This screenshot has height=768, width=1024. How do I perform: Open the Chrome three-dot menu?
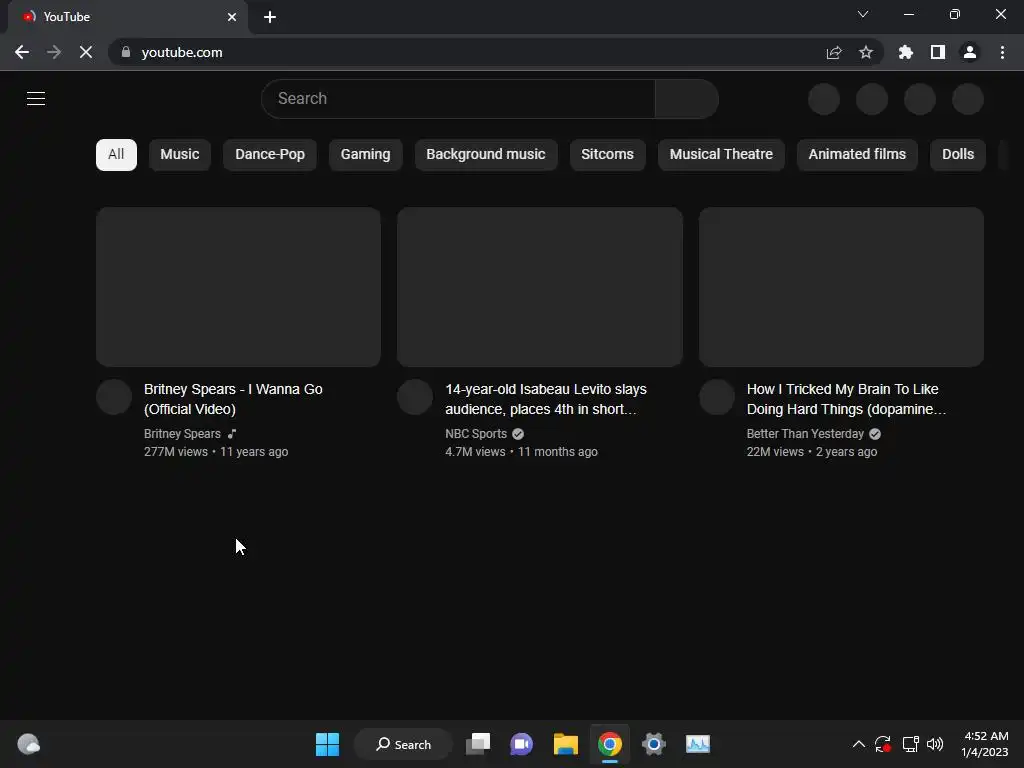[x=1002, y=52]
